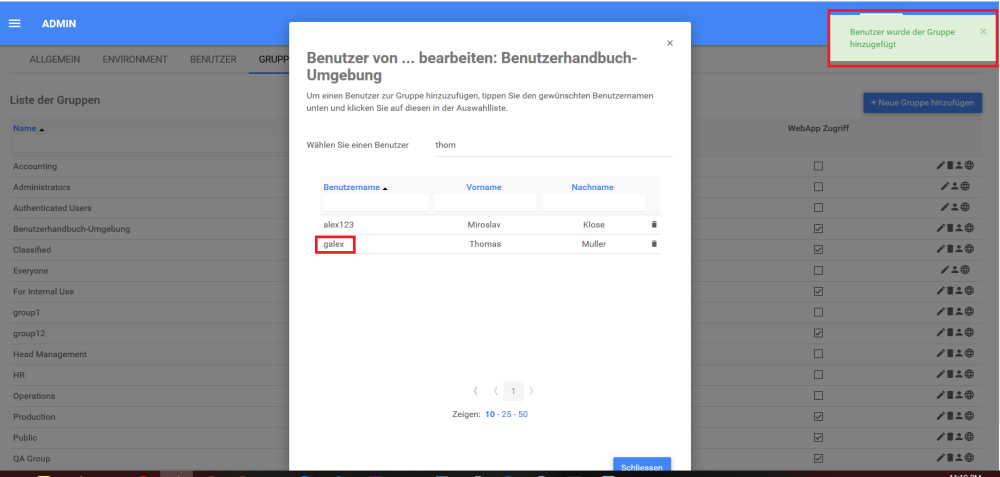This screenshot has width=1000, height=477.
Task: Open users of the HR group
Action: click(x=959, y=374)
